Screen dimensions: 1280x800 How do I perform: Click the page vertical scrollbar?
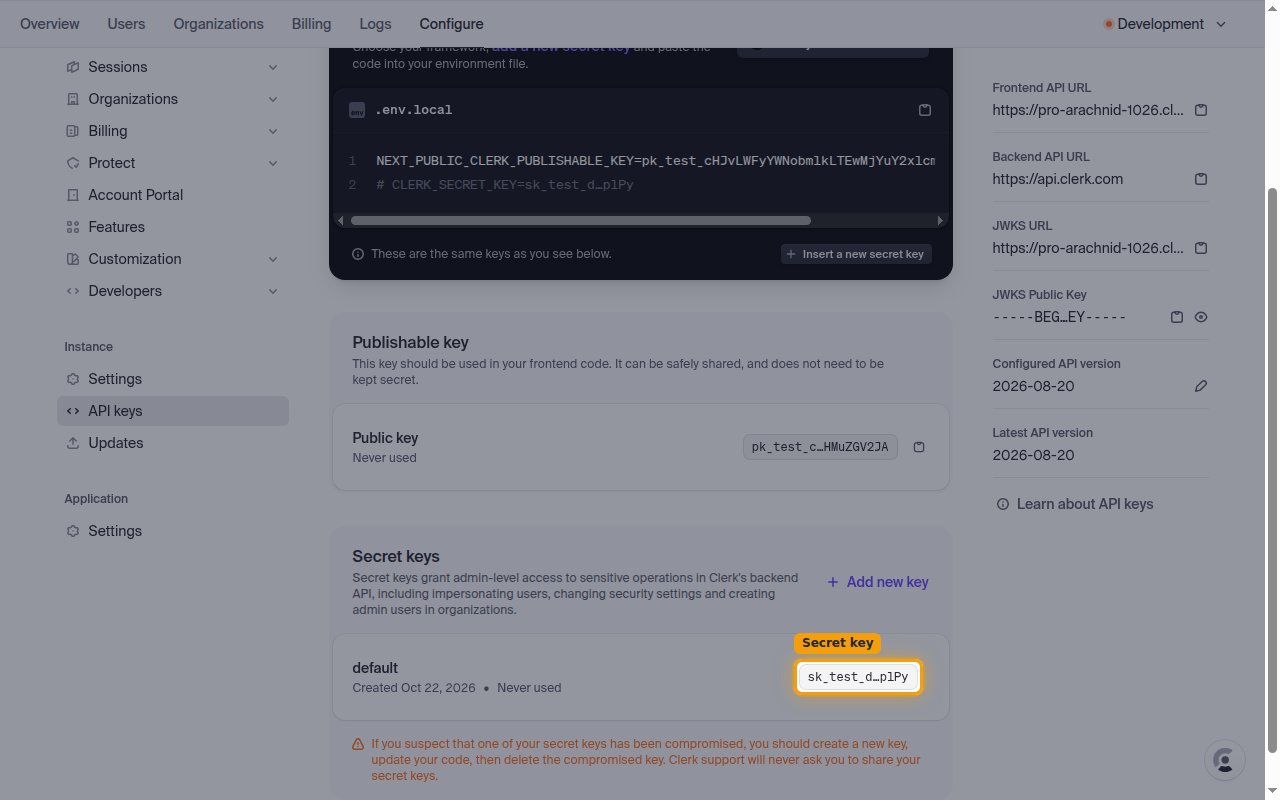(x=1273, y=470)
